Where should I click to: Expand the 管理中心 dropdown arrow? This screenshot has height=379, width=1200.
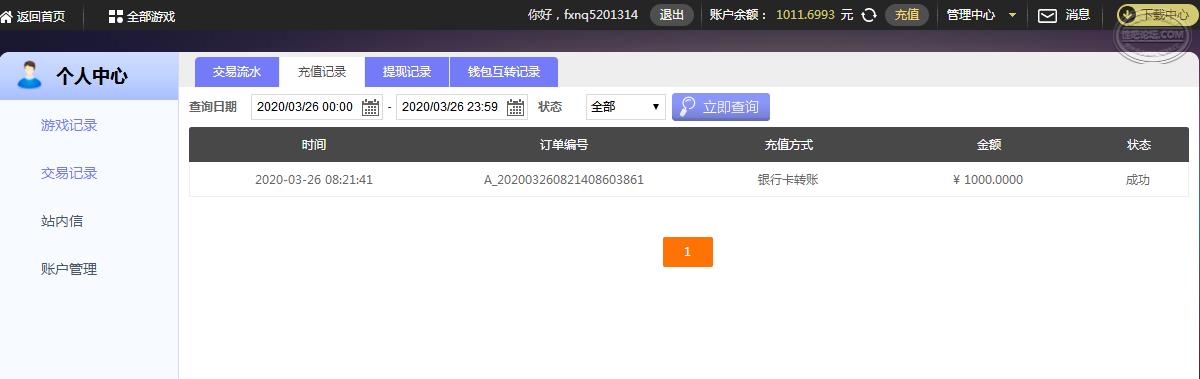click(1013, 16)
